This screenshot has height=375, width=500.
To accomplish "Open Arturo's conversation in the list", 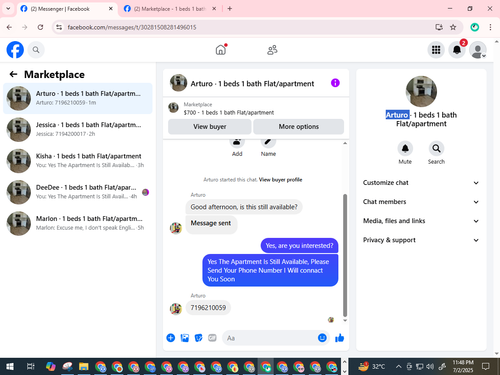I will tap(78, 98).
